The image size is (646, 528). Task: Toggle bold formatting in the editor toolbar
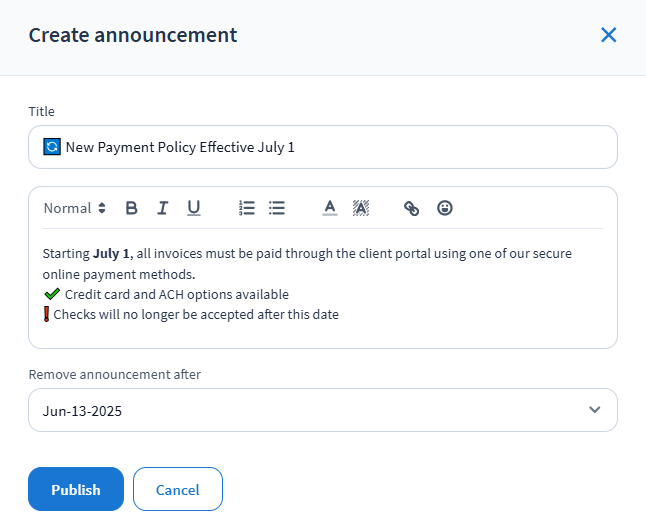click(131, 208)
